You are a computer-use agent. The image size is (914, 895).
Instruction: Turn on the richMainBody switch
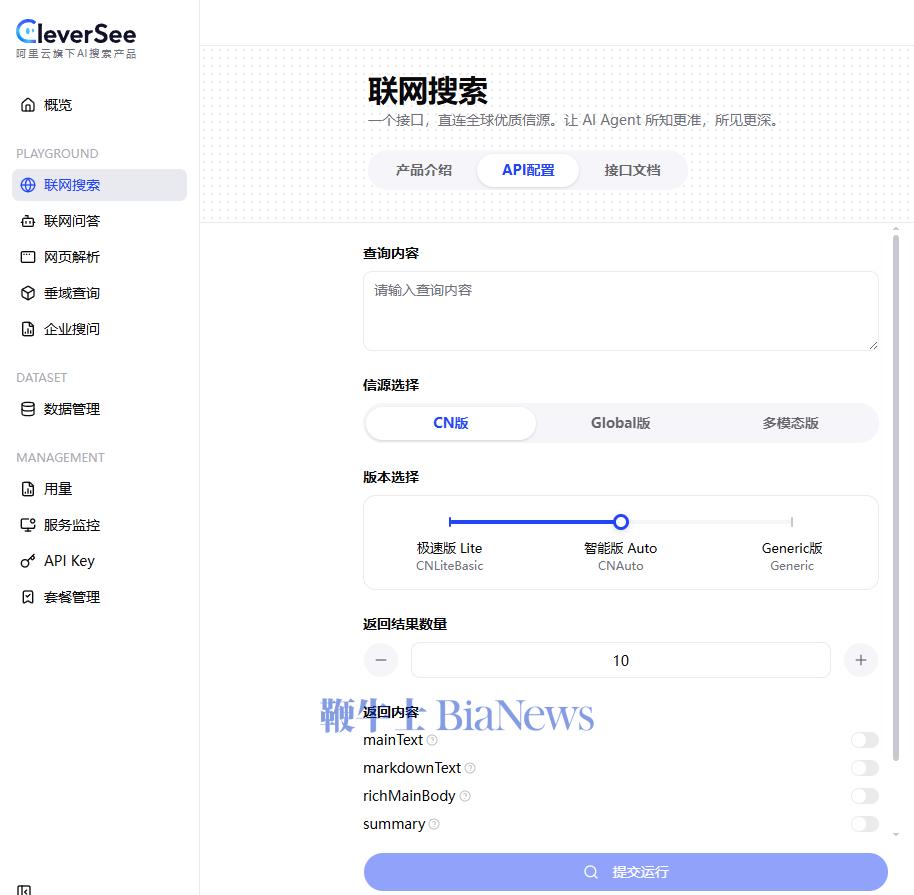864,796
